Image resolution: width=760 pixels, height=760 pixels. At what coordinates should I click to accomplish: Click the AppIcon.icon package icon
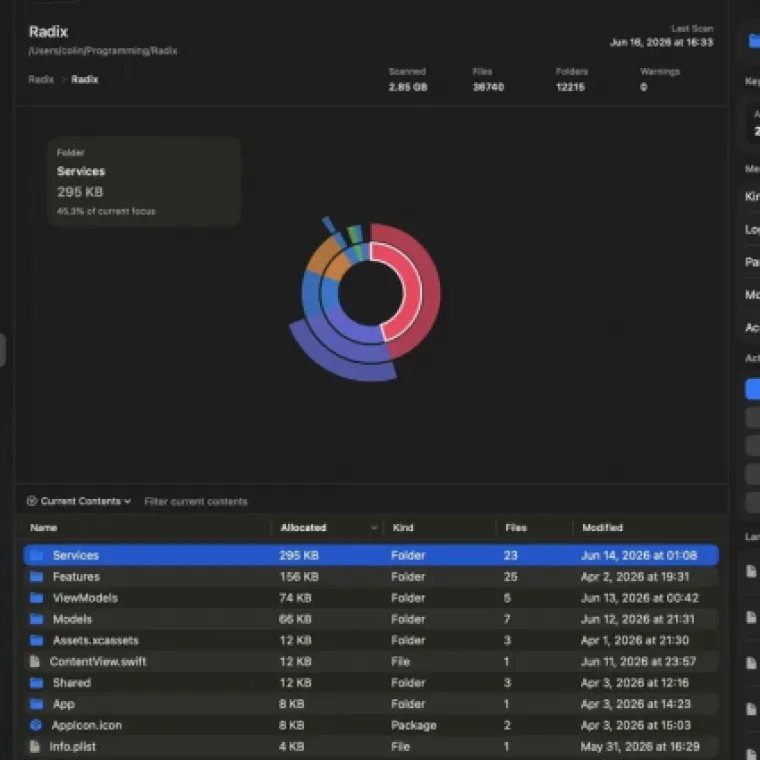coord(36,725)
